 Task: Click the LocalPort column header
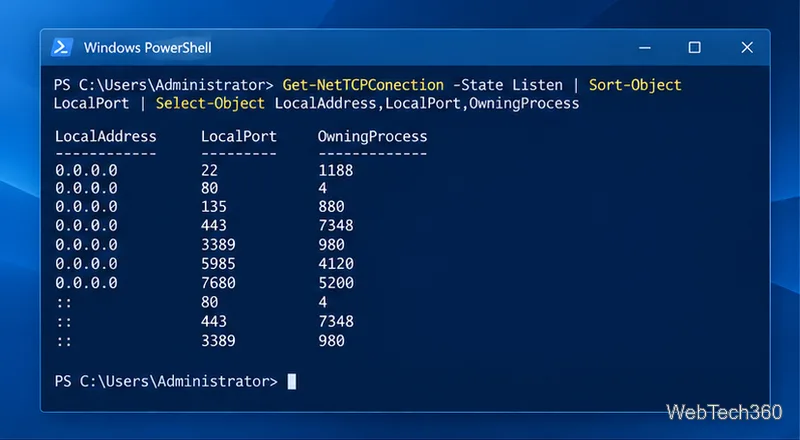[239, 136]
